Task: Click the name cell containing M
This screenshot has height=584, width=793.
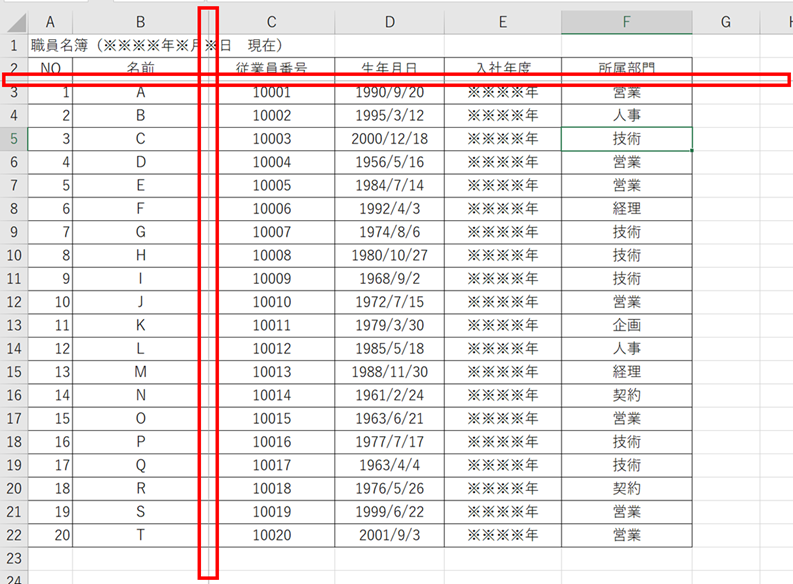Action: (140, 372)
